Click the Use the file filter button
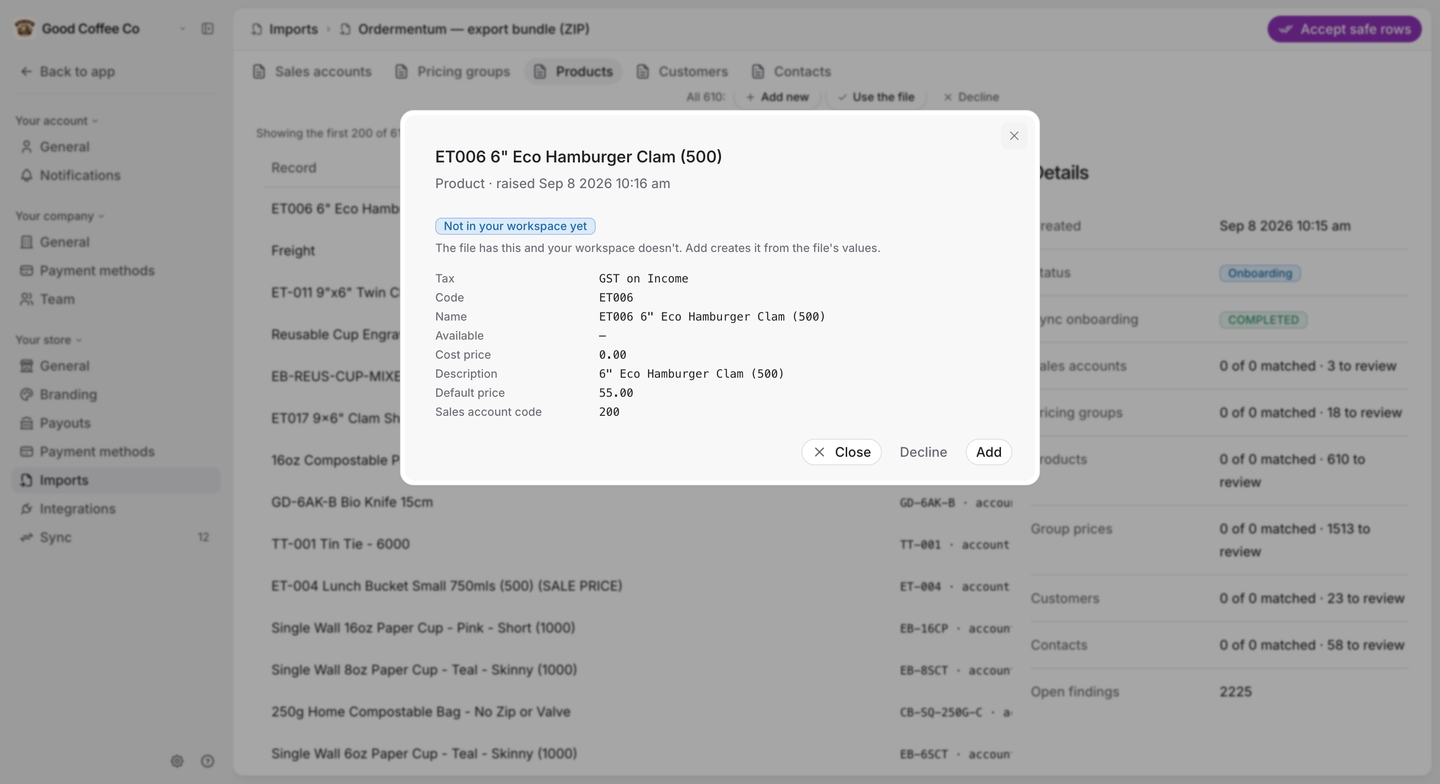The height and width of the screenshot is (784, 1440). 876,97
